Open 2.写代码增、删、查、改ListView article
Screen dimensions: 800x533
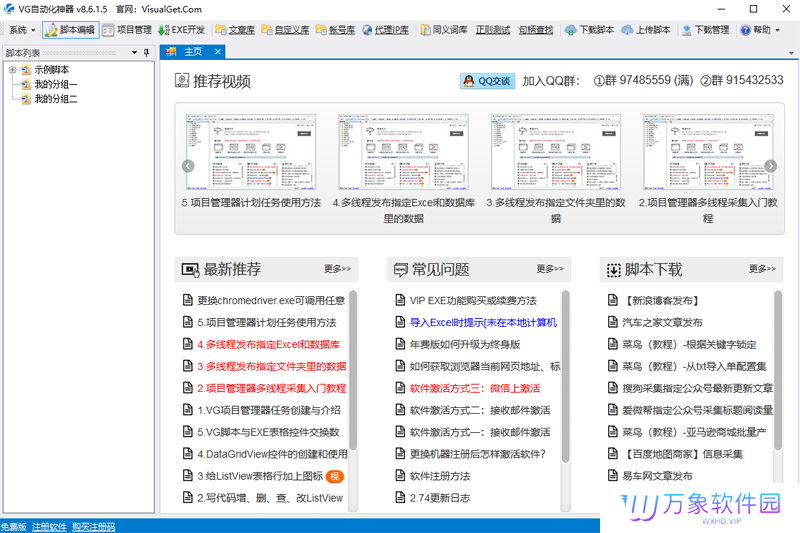270,498
